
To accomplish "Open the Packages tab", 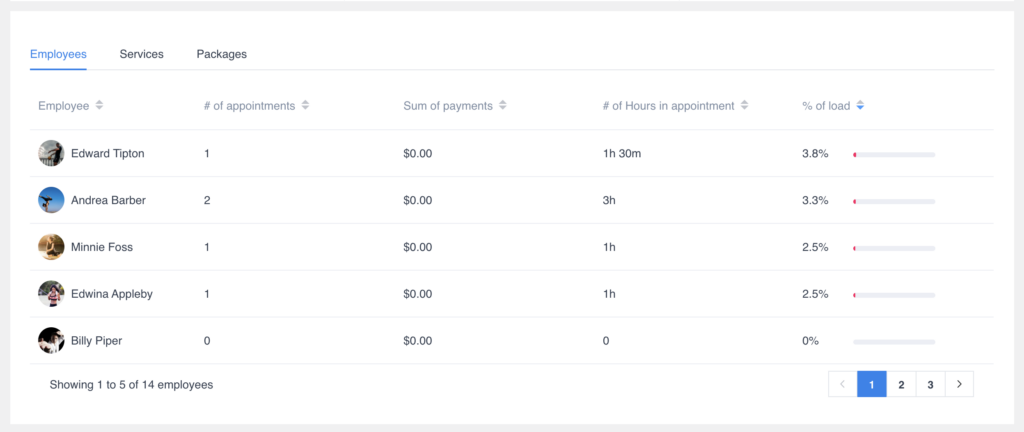I will tap(221, 54).
